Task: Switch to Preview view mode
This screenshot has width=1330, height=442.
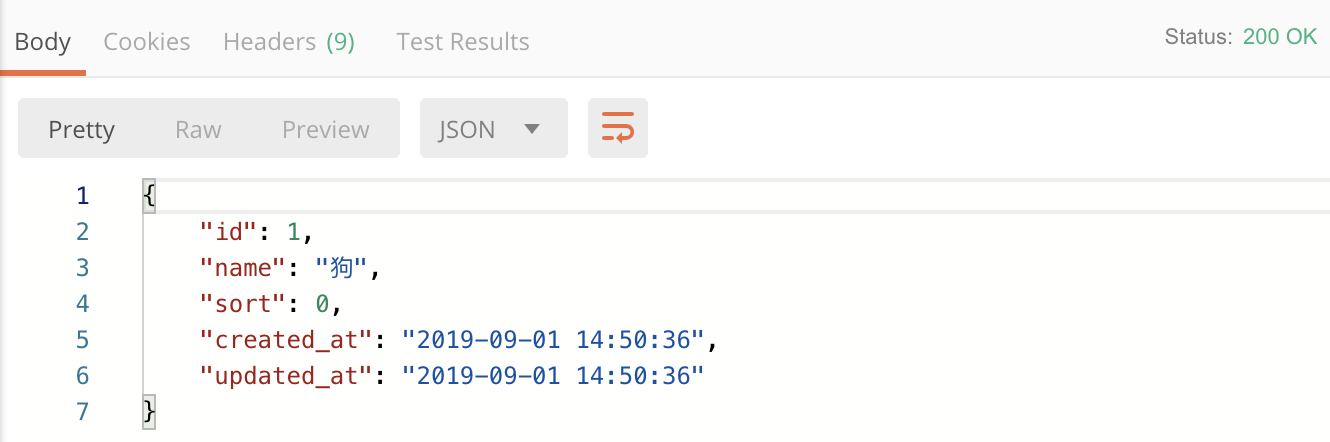Action: pyautogui.click(x=326, y=129)
